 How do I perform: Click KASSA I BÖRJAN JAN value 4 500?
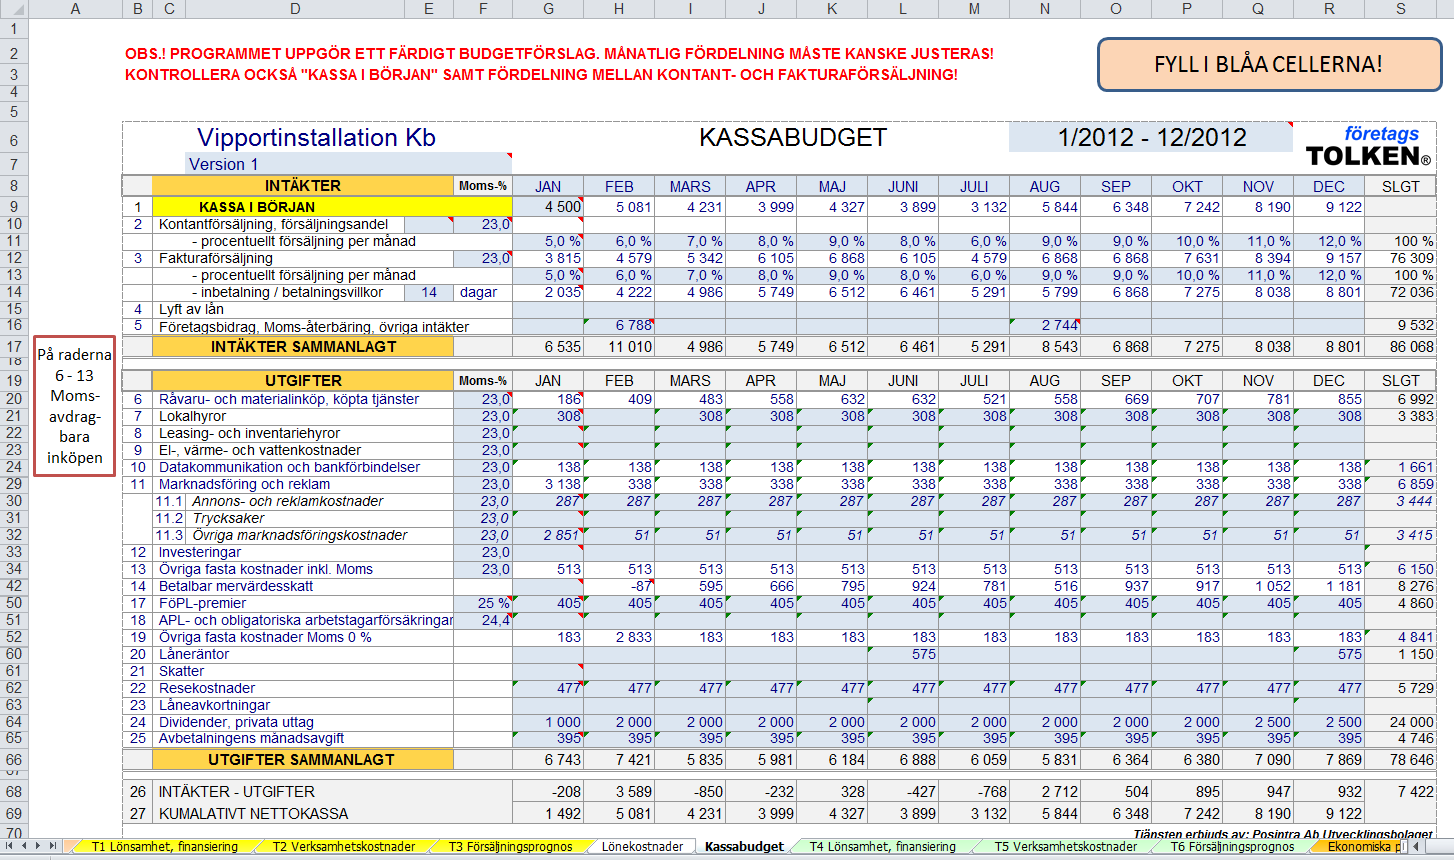coord(548,207)
